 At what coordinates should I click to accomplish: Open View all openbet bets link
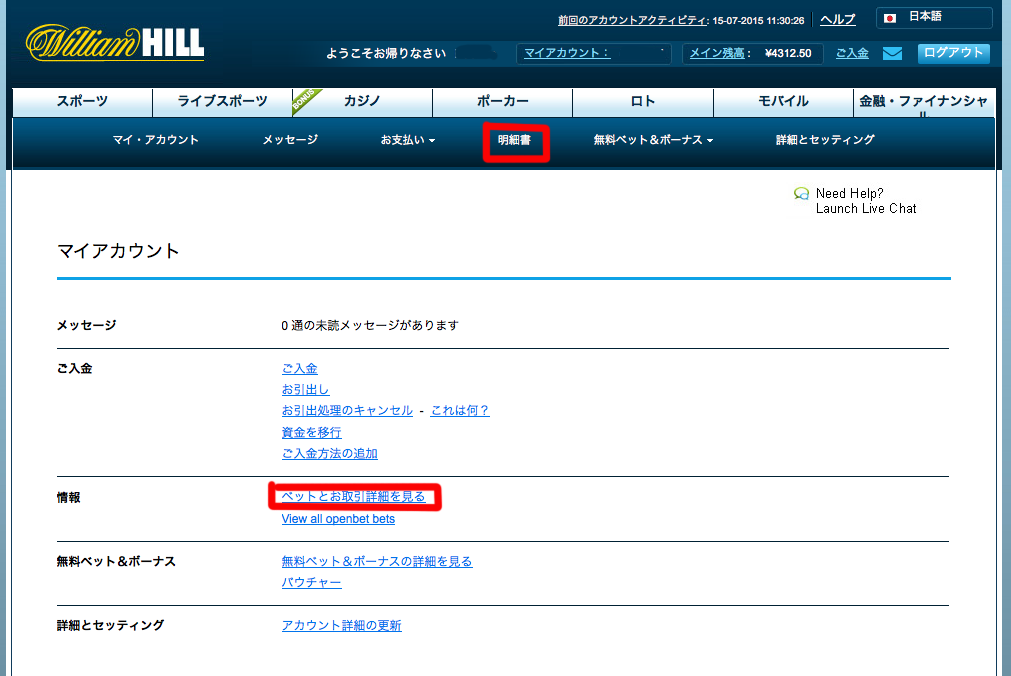click(x=338, y=519)
